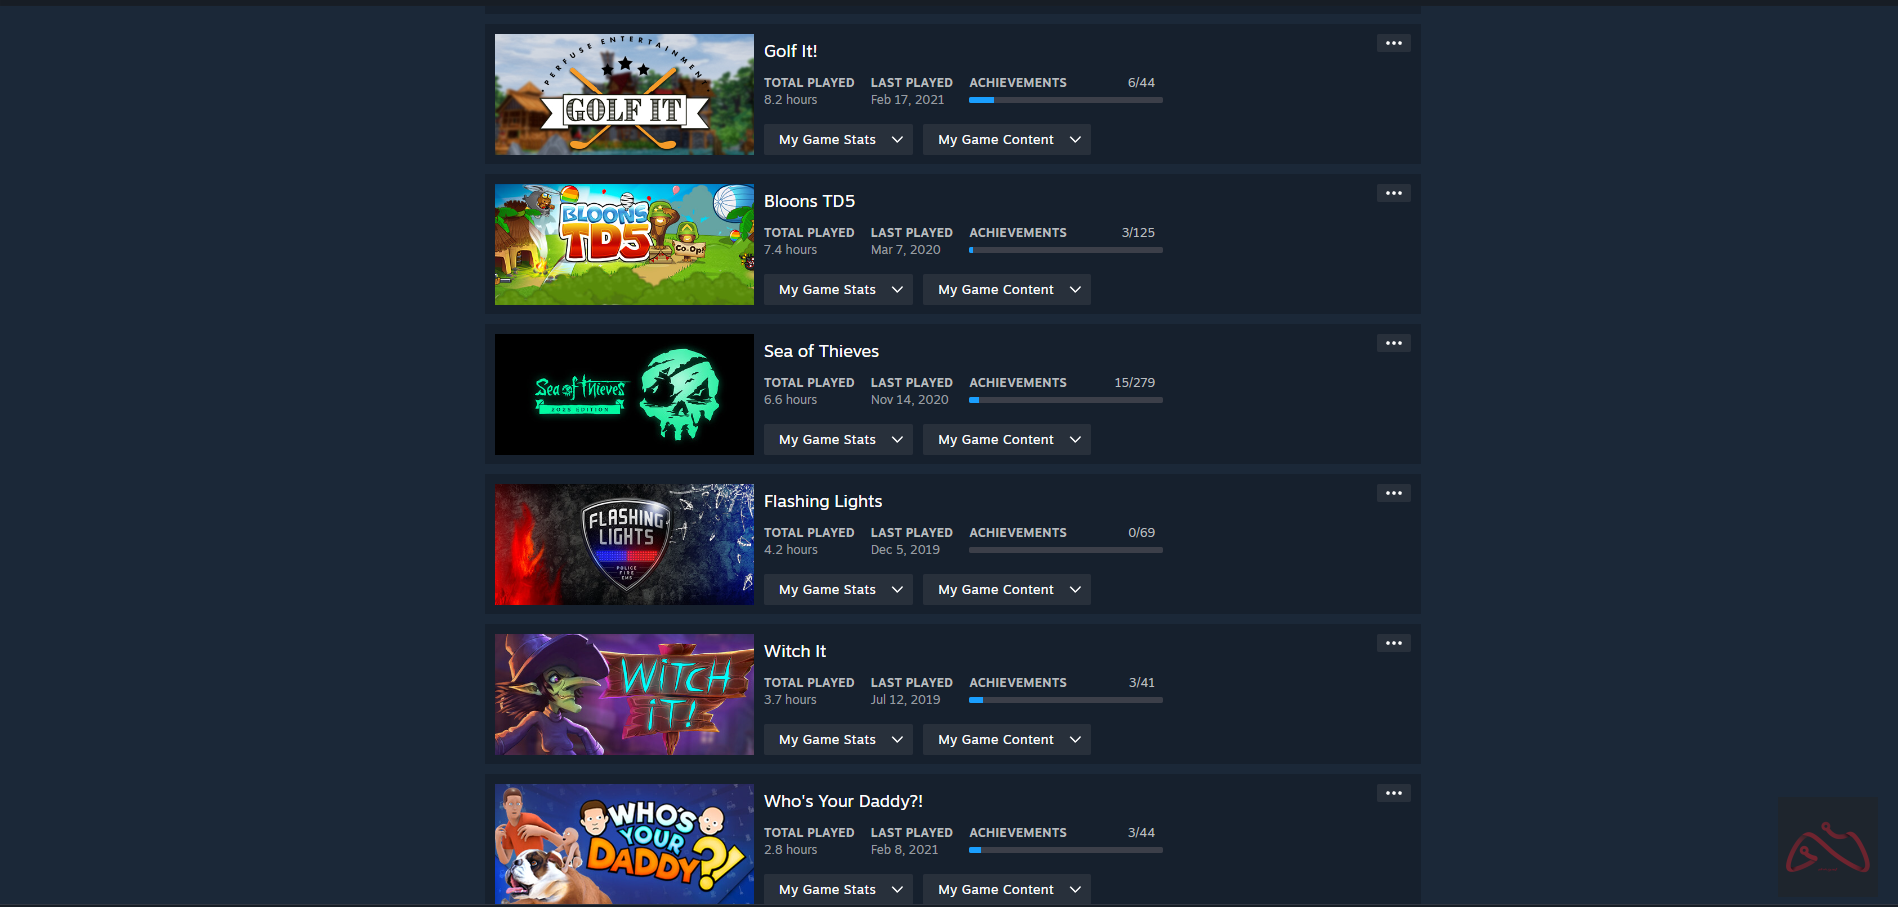Expand My Game Stats for Witch It
Image resolution: width=1898 pixels, height=907 pixels.
click(x=838, y=740)
